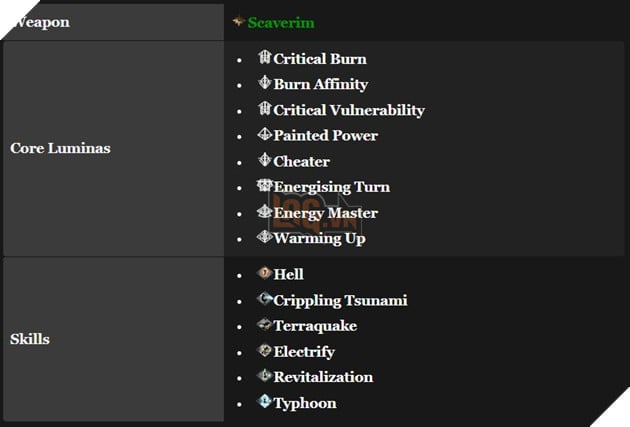
Task: Click the Weapon row header cell
Action: click(x=40, y=22)
